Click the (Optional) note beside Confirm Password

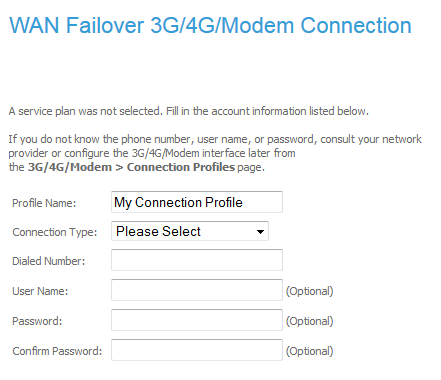pos(309,351)
